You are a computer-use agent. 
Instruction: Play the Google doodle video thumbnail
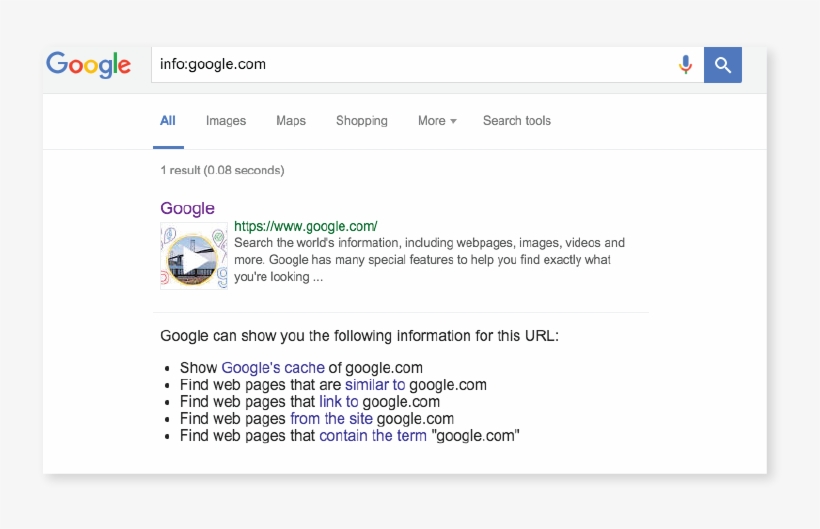(x=193, y=256)
